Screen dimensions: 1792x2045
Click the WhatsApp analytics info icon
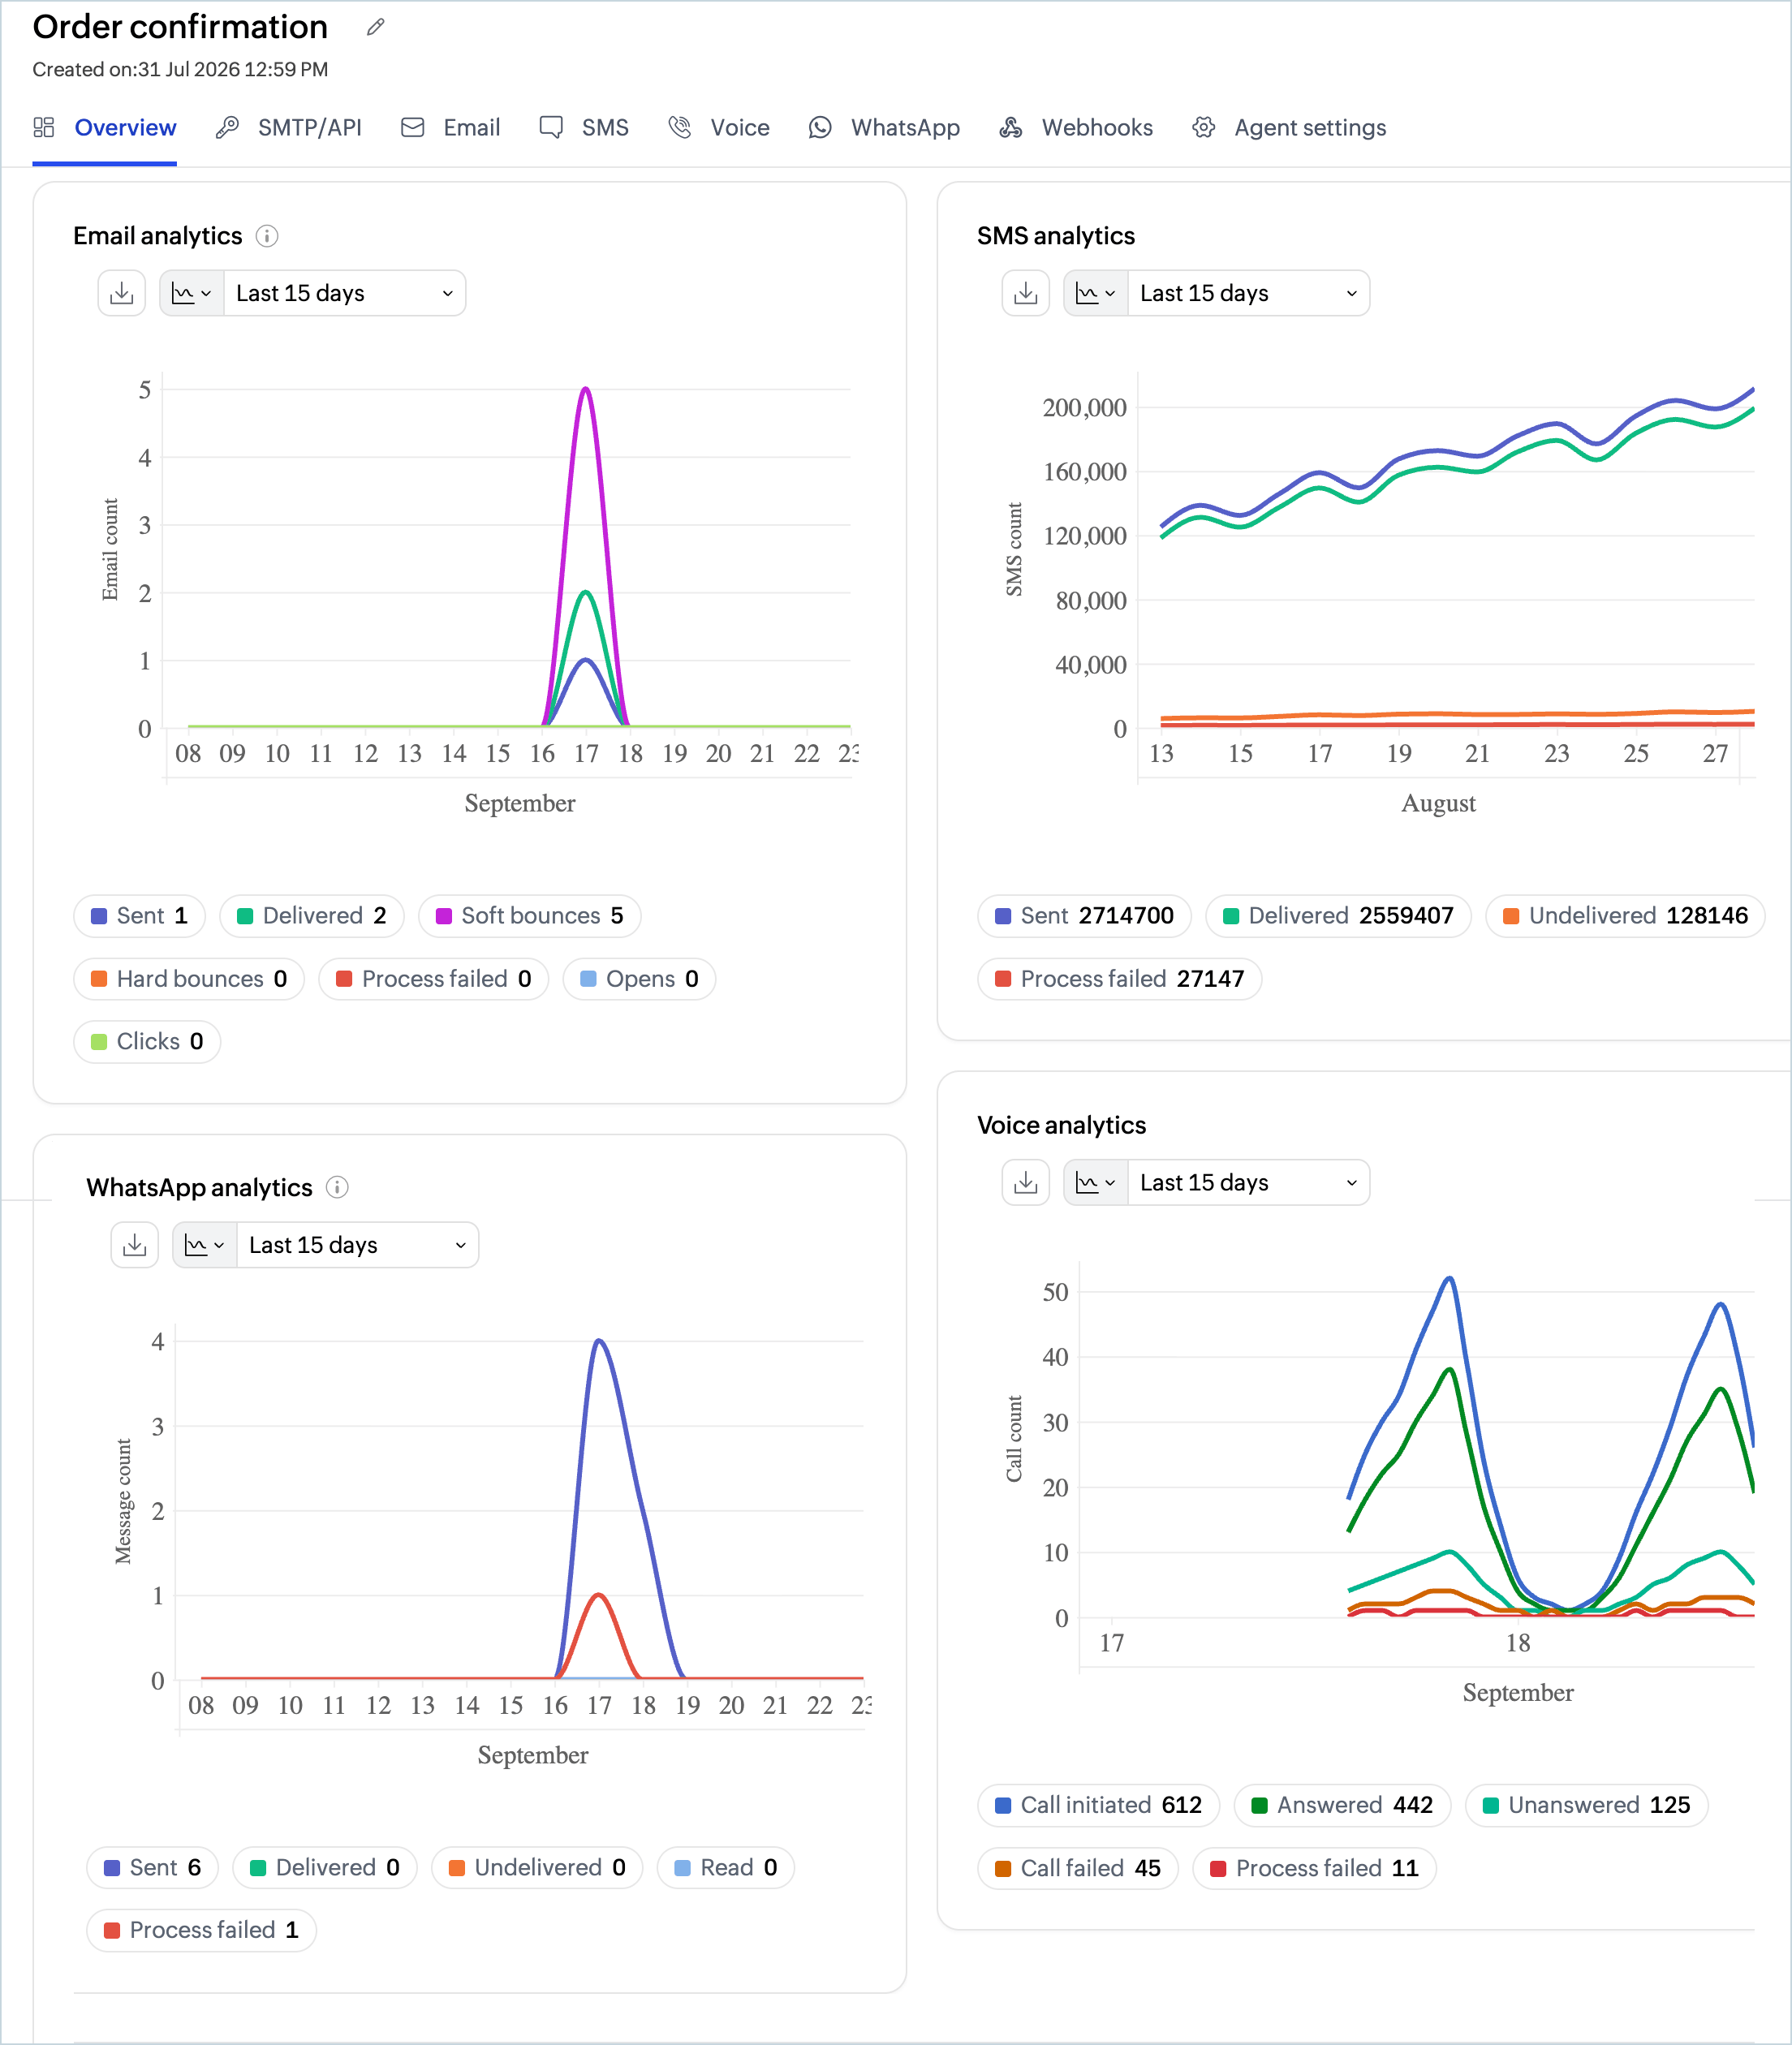tap(337, 1187)
